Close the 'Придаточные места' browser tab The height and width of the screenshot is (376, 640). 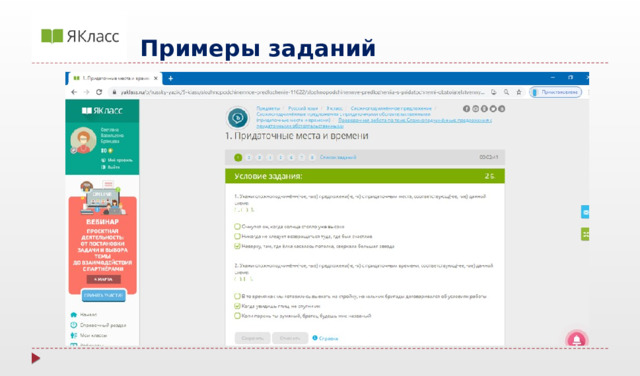156,78
